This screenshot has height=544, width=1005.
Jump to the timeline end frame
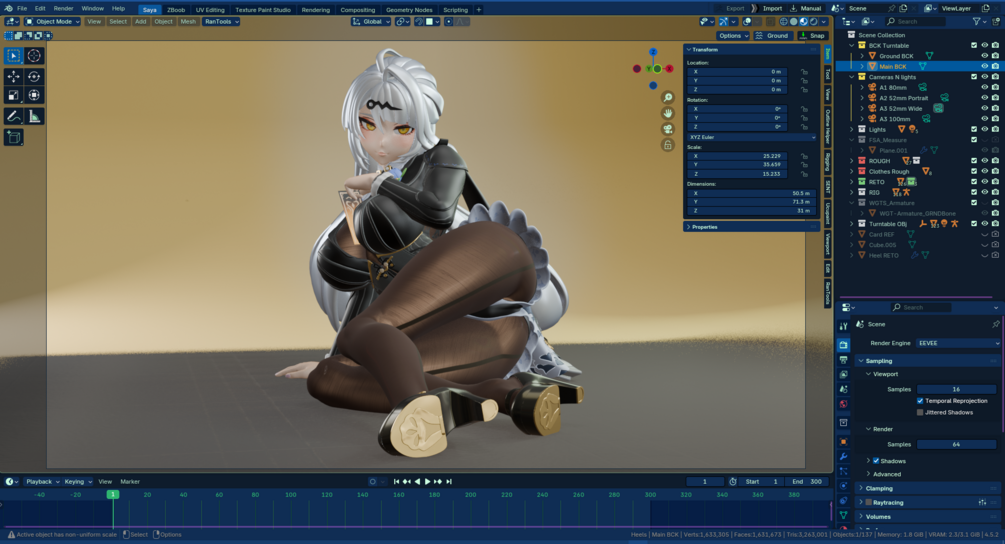pos(449,481)
